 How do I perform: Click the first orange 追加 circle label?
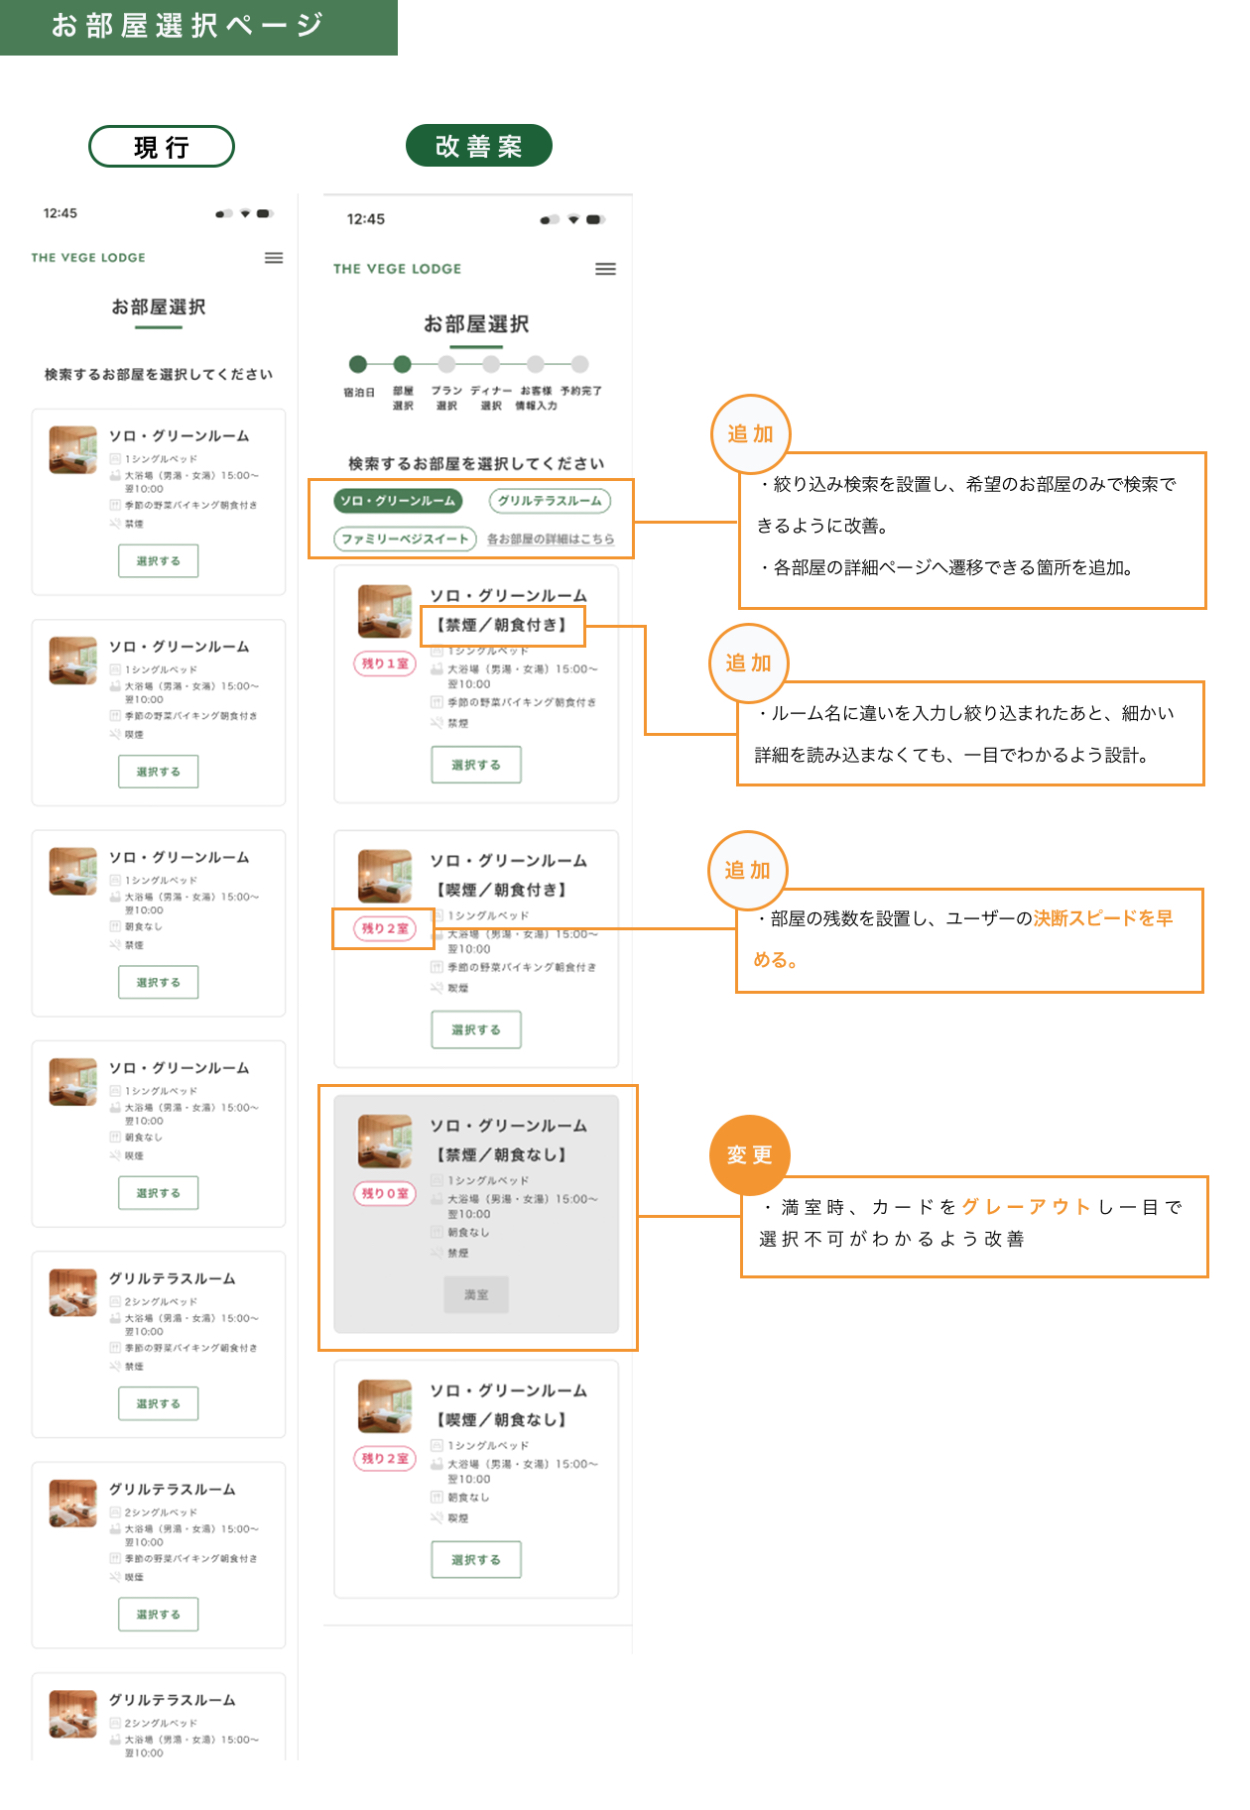[750, 434]
